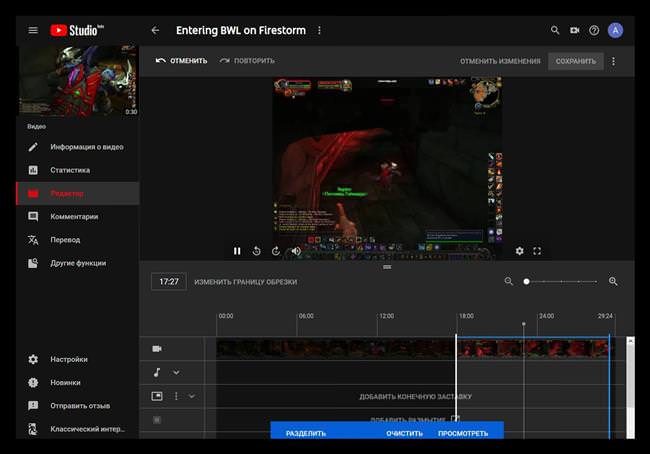Viewport: 650px width, 454px height.
Task: Click the end screen track icon
Action: point(157,396)
